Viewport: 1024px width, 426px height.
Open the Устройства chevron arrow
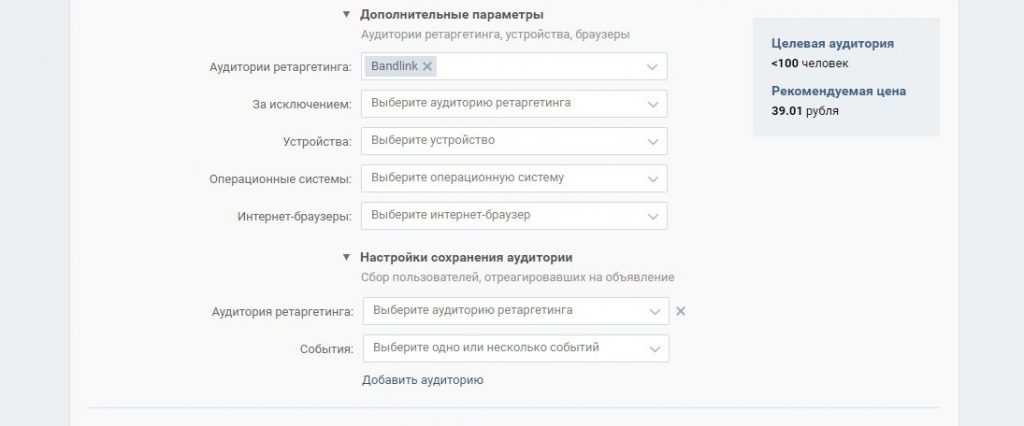[x=652, y=141]
